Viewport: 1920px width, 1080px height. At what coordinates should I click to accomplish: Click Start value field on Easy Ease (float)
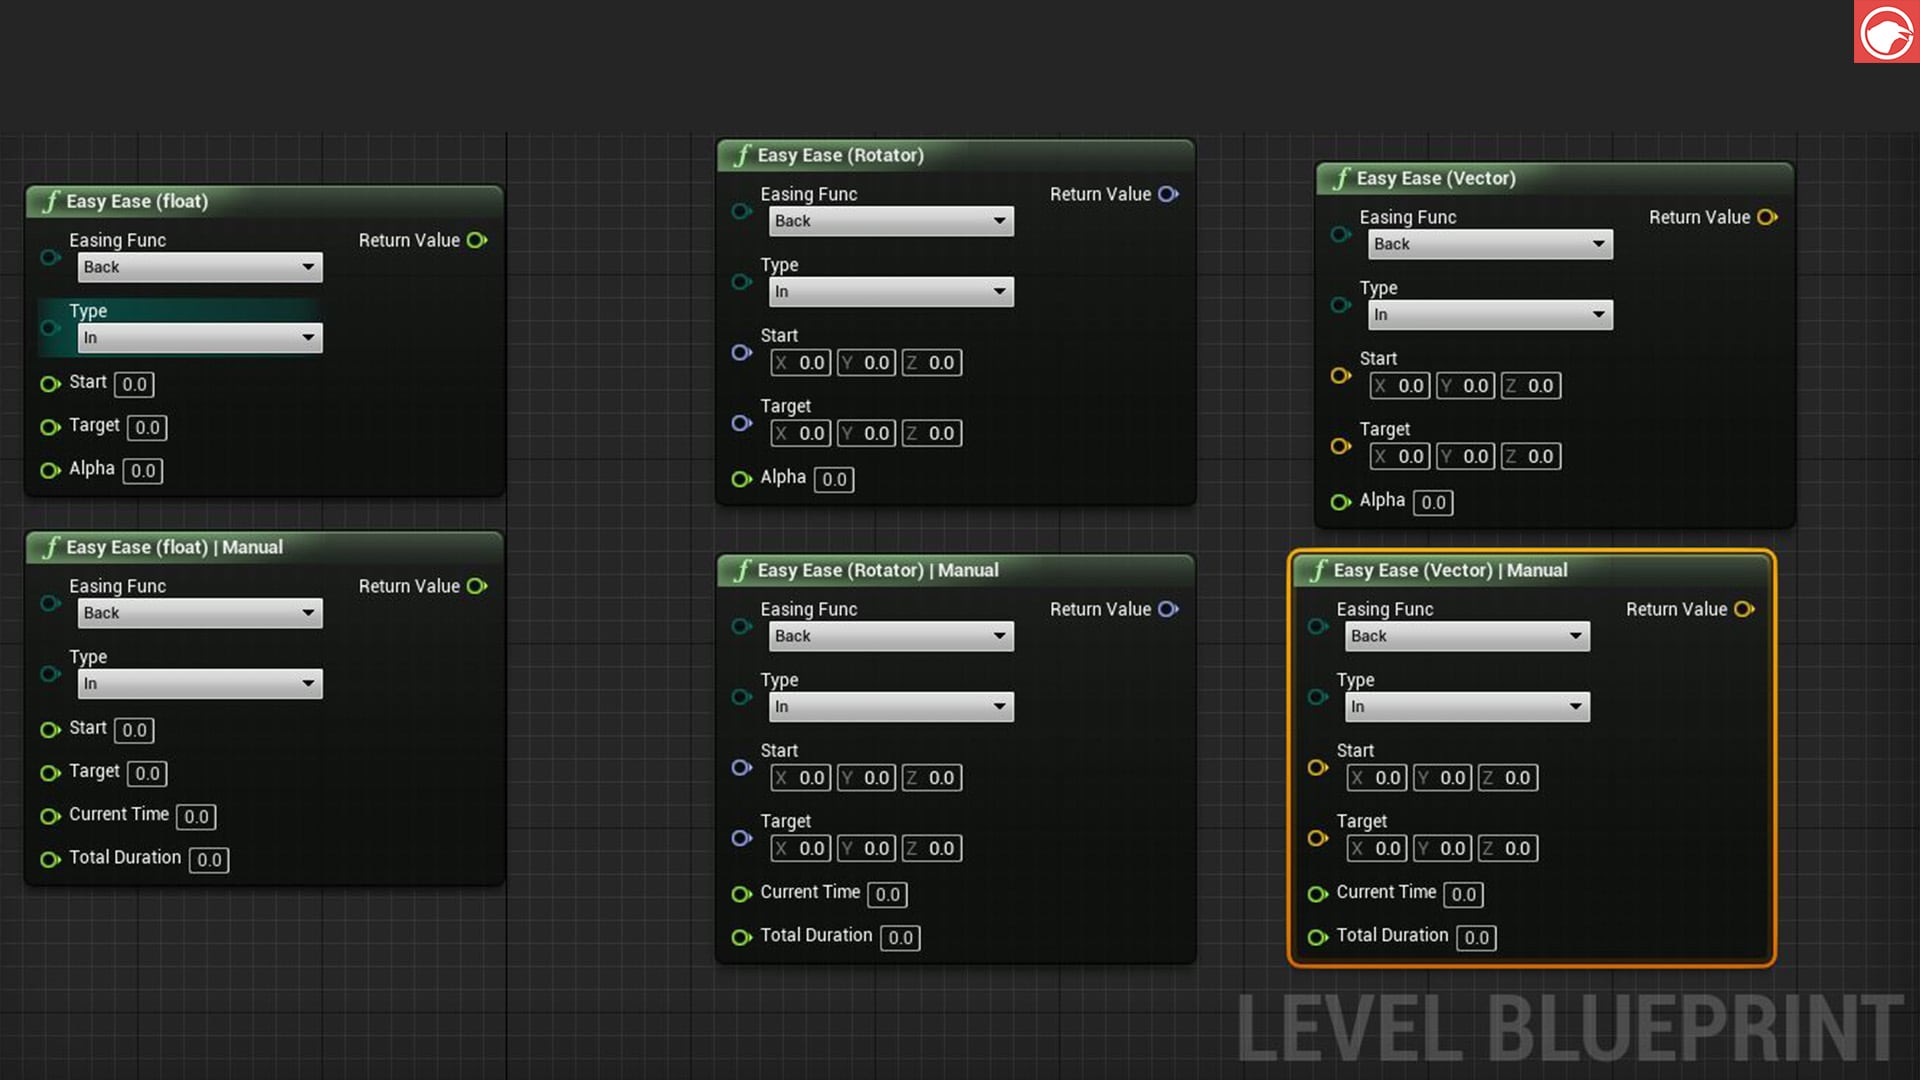pyautogui.click(x=134, y=384)
